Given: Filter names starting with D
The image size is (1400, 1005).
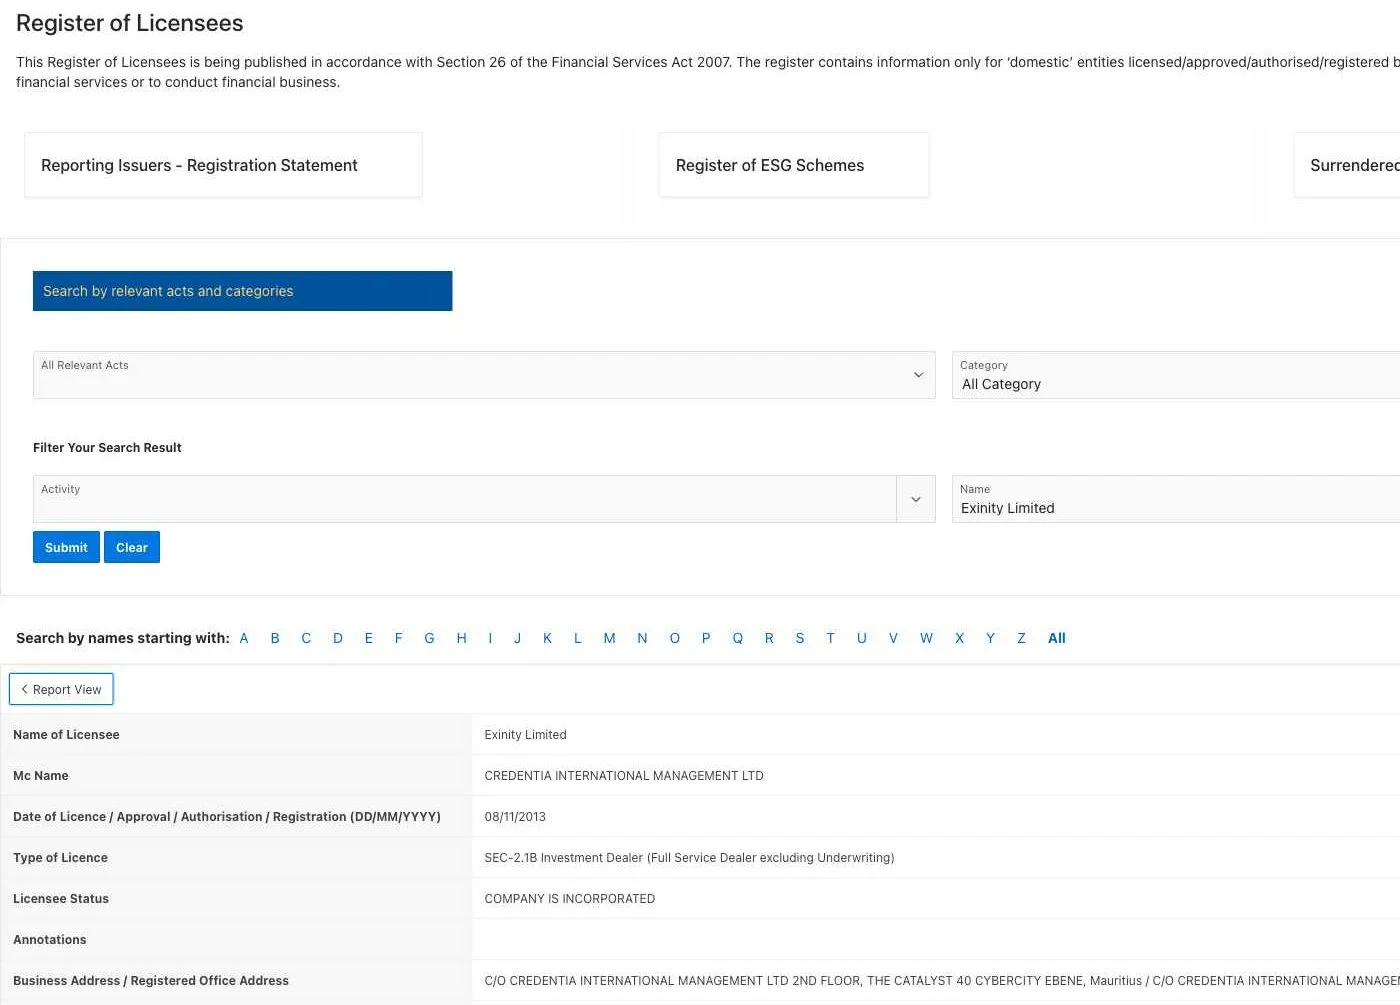Looking at the screenshot, I should click(338, 638).
